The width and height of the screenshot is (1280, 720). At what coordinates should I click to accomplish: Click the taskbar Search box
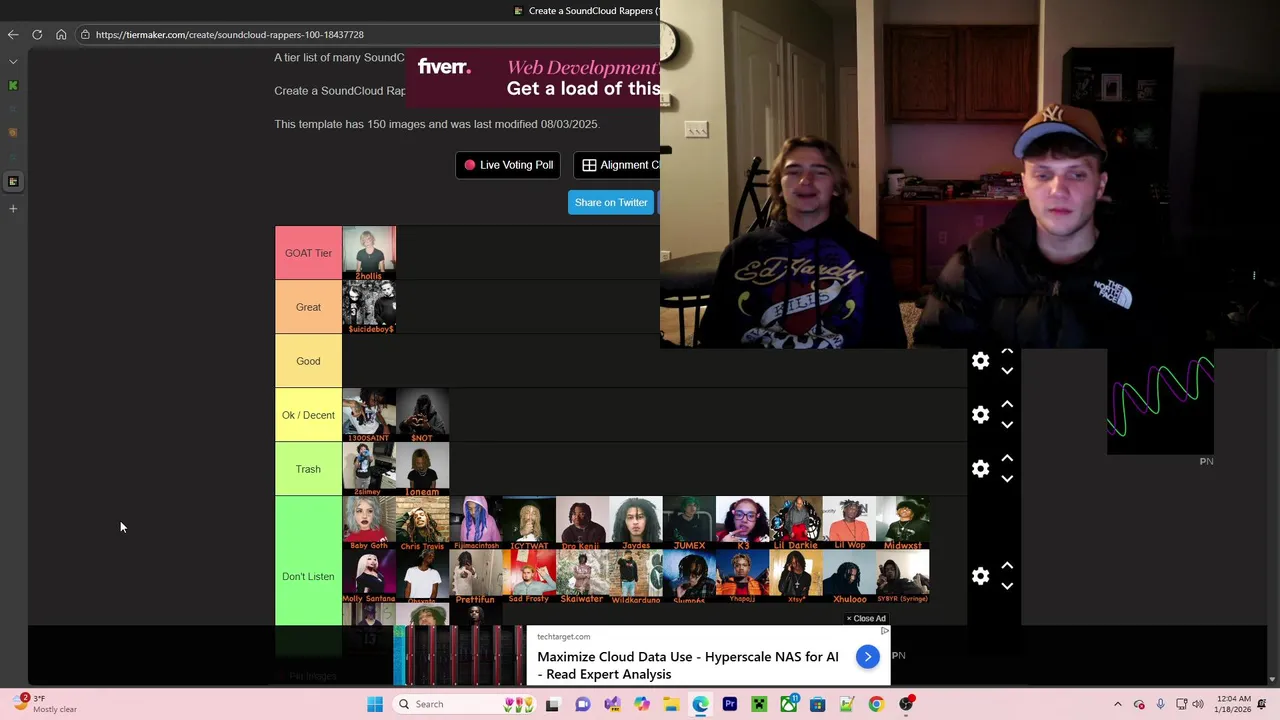pos(463,704)
